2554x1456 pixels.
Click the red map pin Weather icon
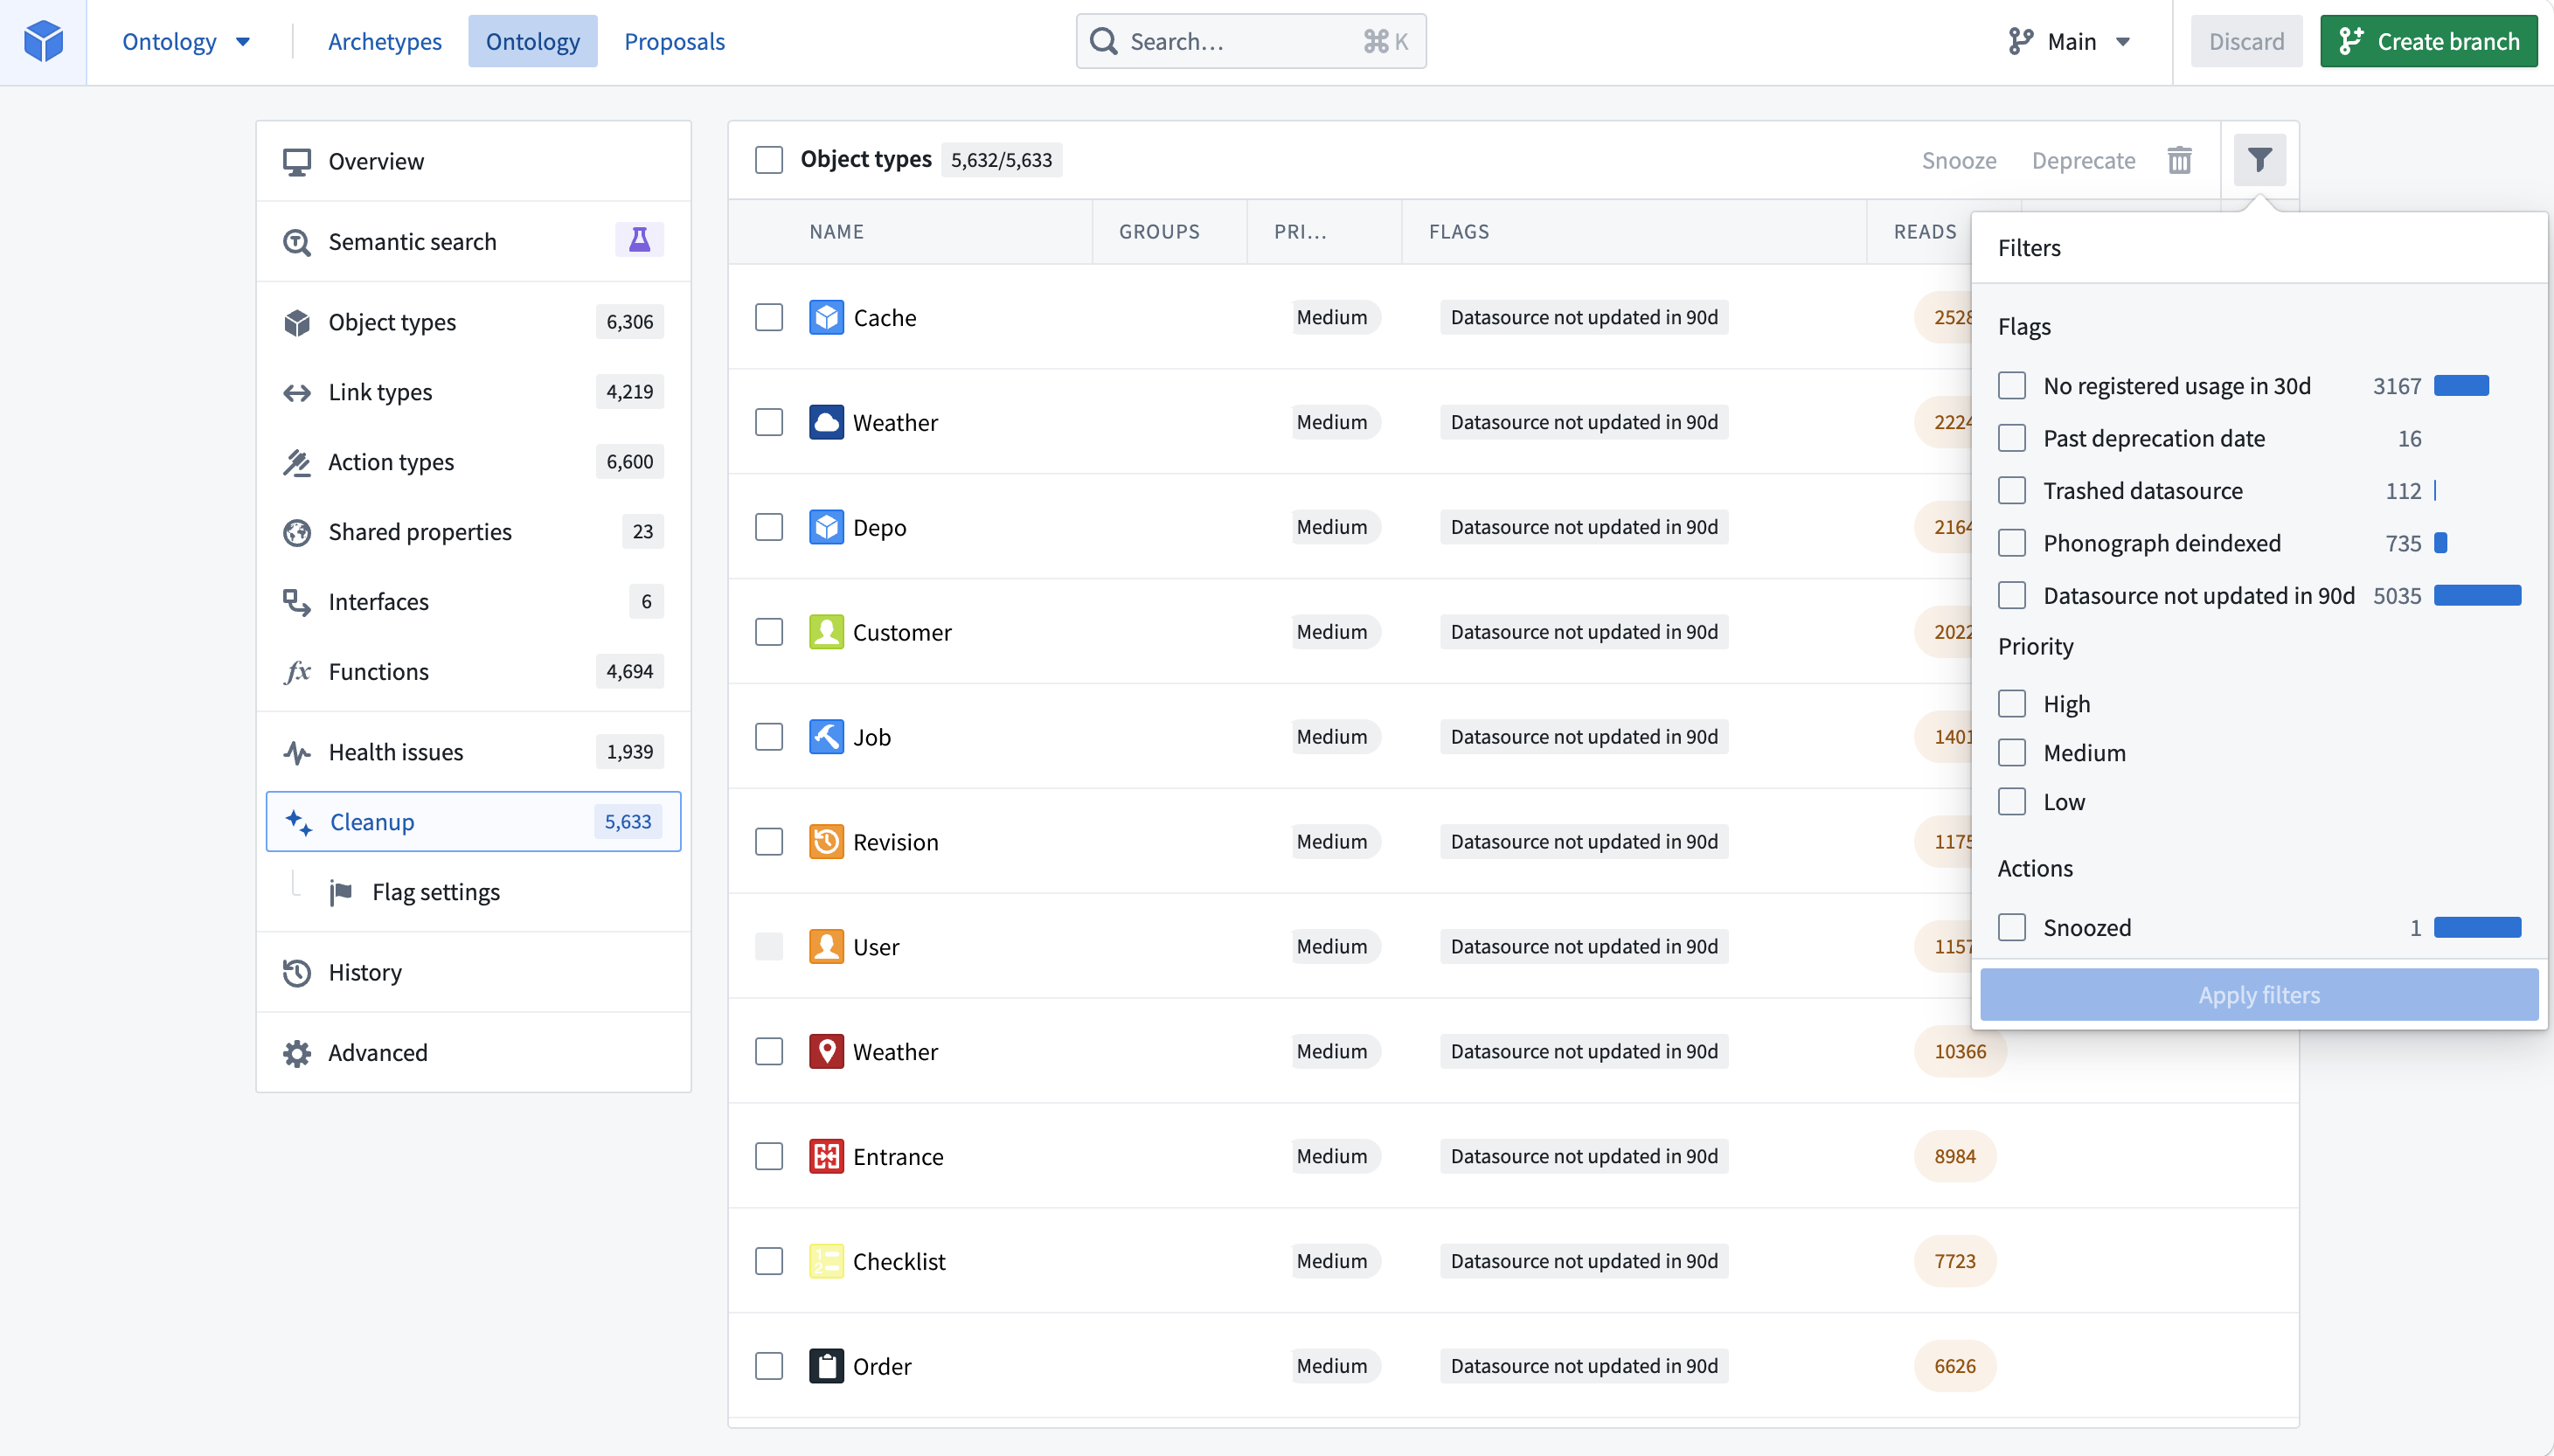(x=826, y=1051)
